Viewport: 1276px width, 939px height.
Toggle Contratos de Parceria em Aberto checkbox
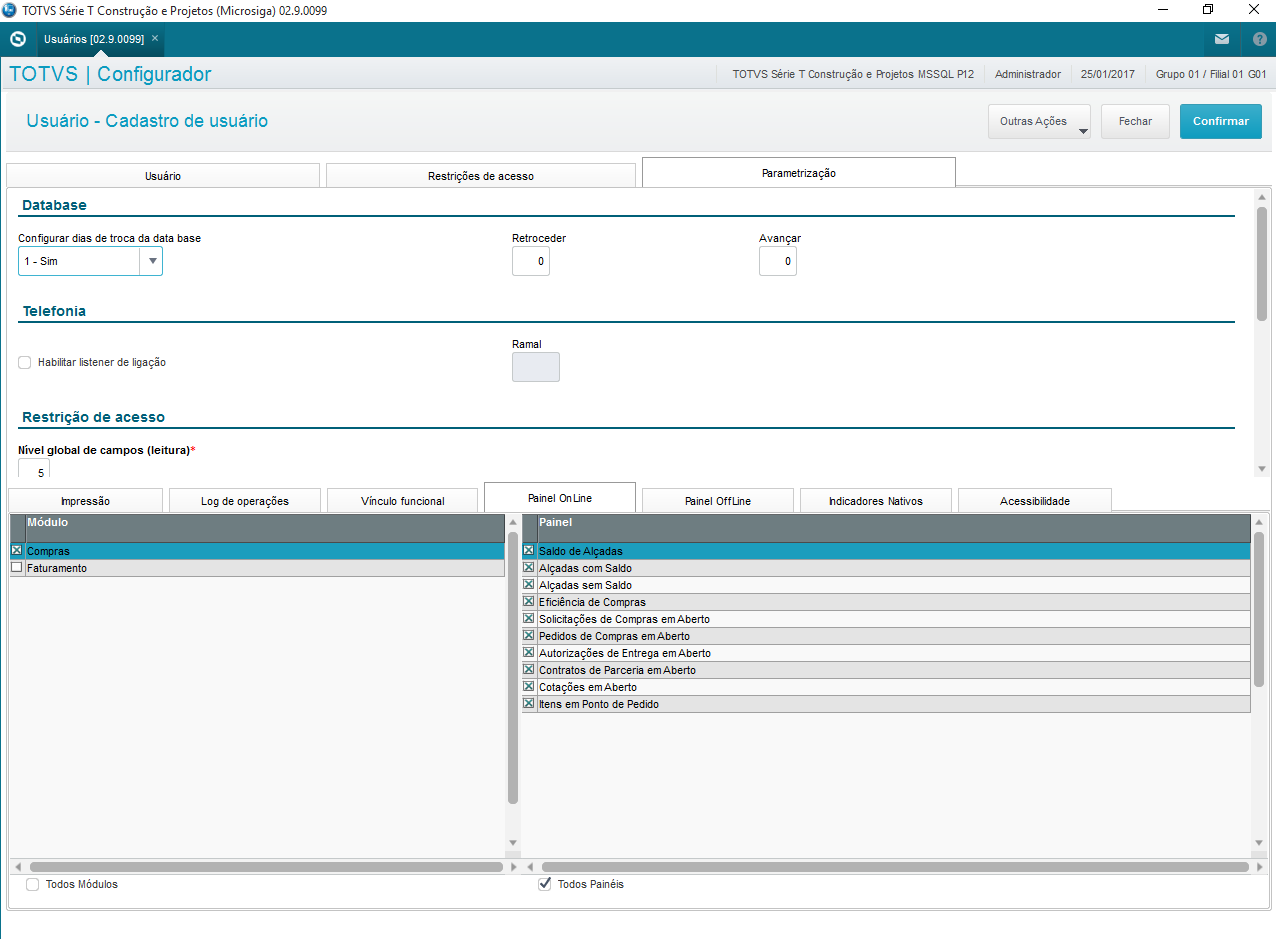point(529,669)
